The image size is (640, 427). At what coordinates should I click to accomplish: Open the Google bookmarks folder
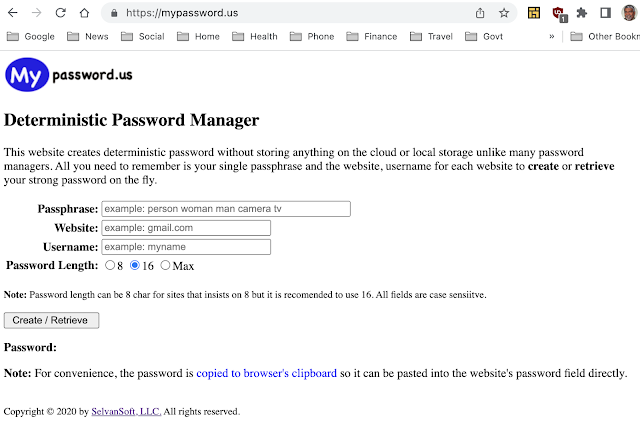point(31,36)
